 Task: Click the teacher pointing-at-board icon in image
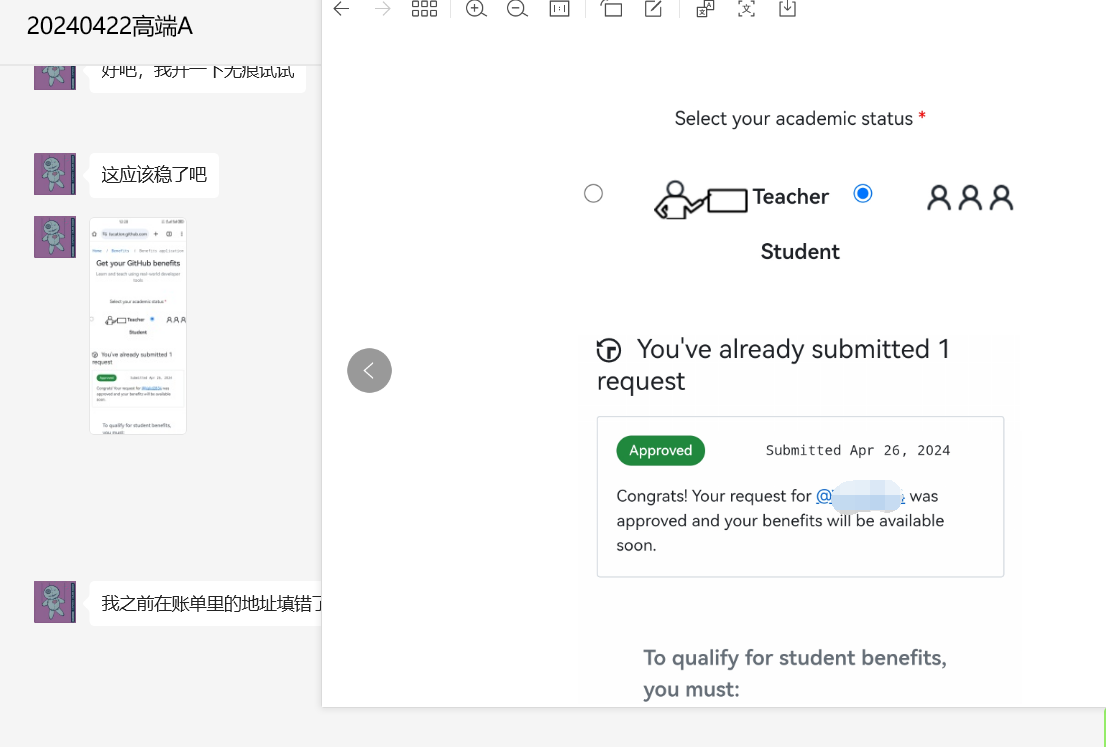pyautogui.click(x=701, y=200)
